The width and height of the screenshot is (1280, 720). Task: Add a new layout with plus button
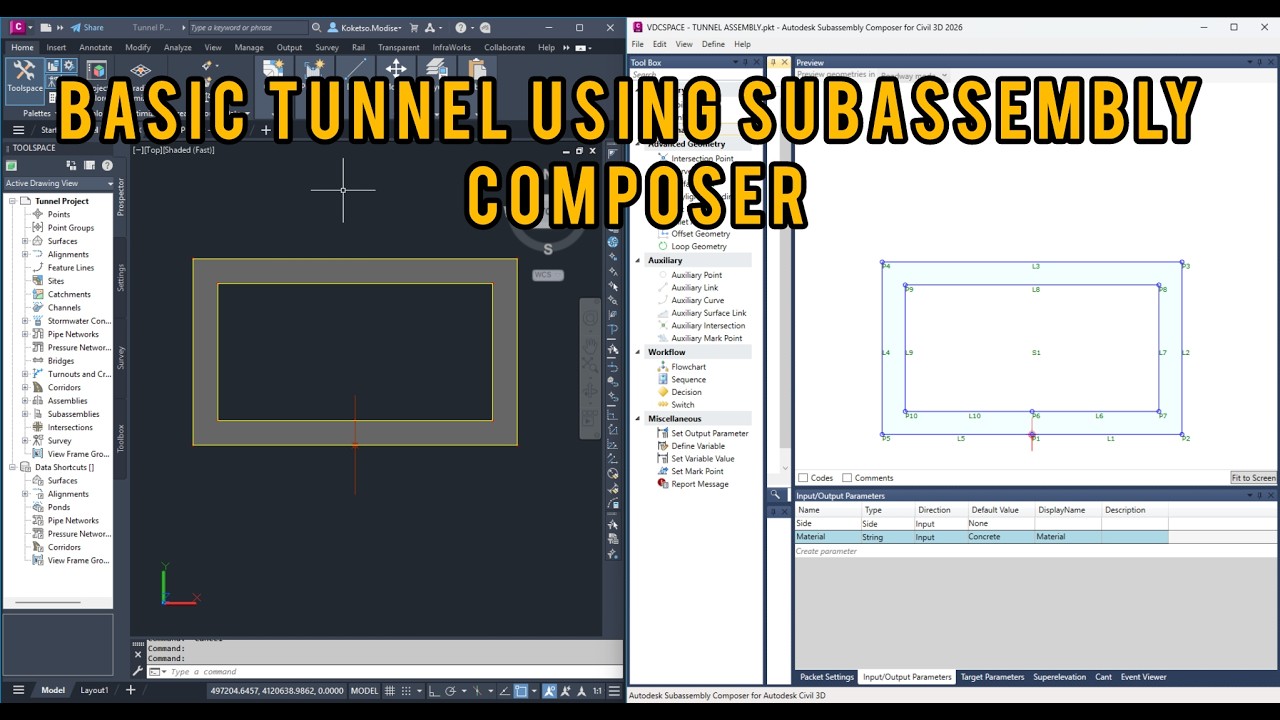130,690
